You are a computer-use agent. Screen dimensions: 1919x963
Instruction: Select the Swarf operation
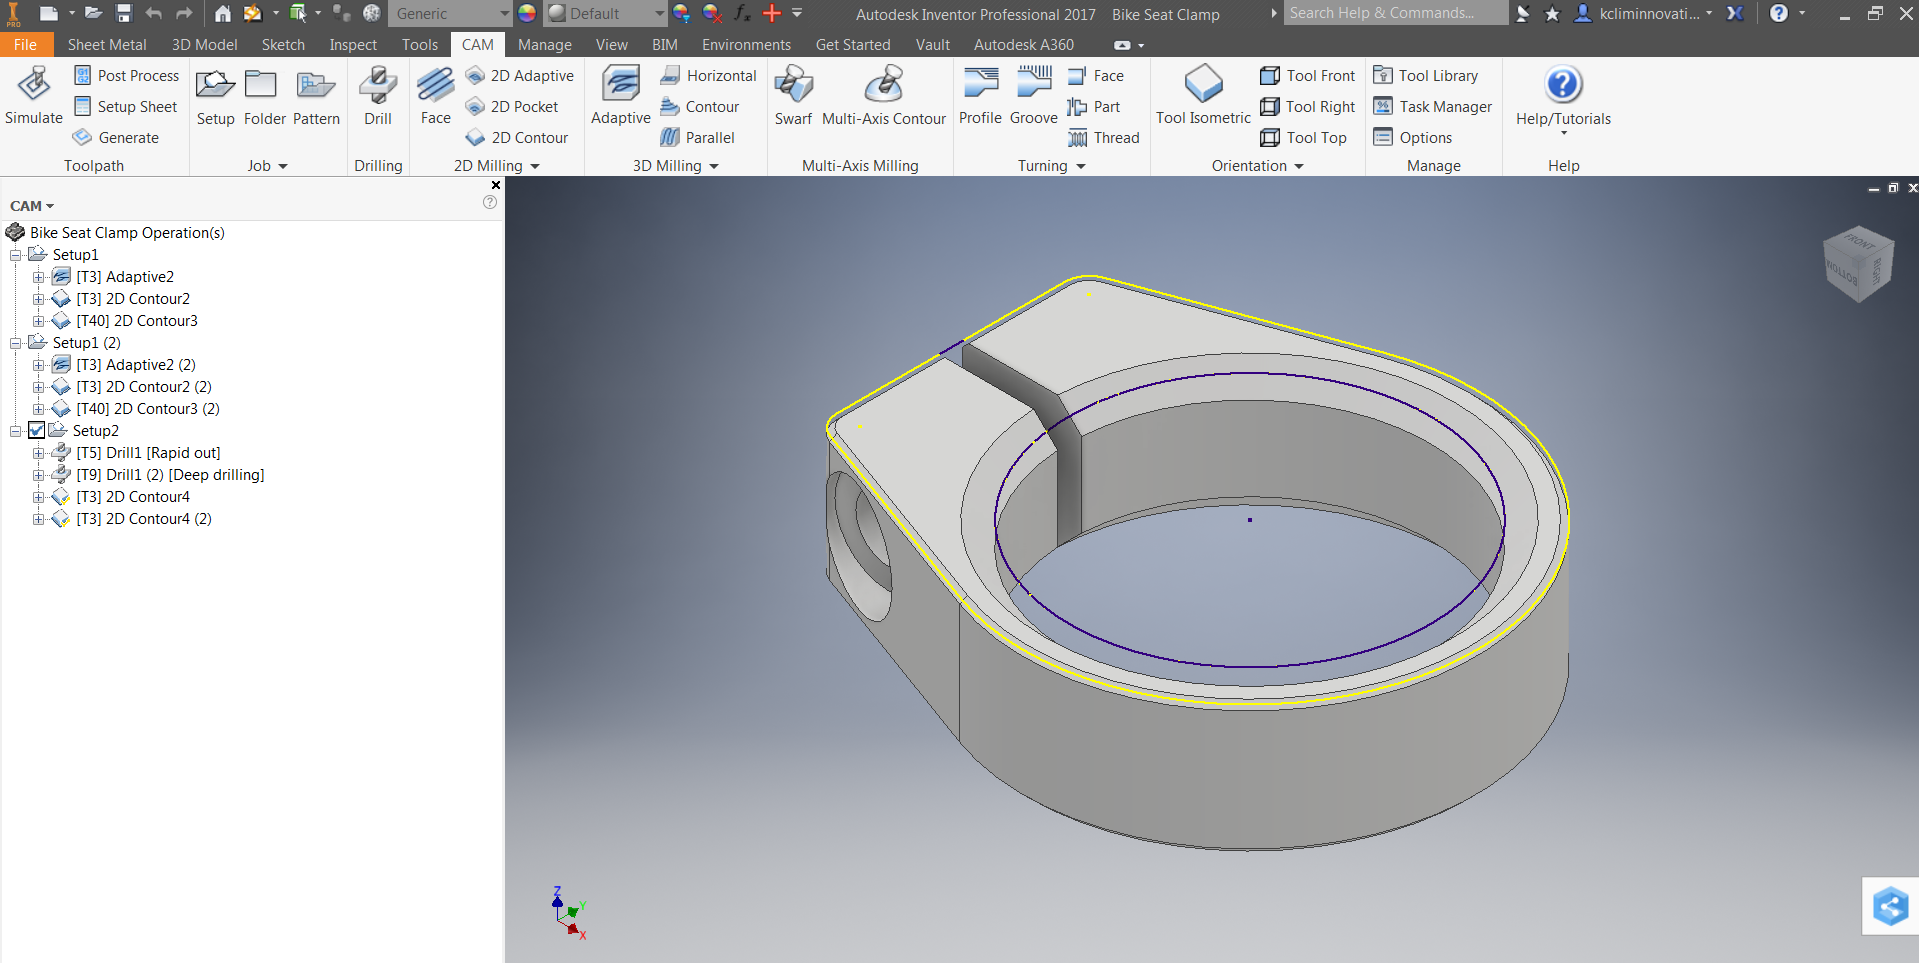793,96
